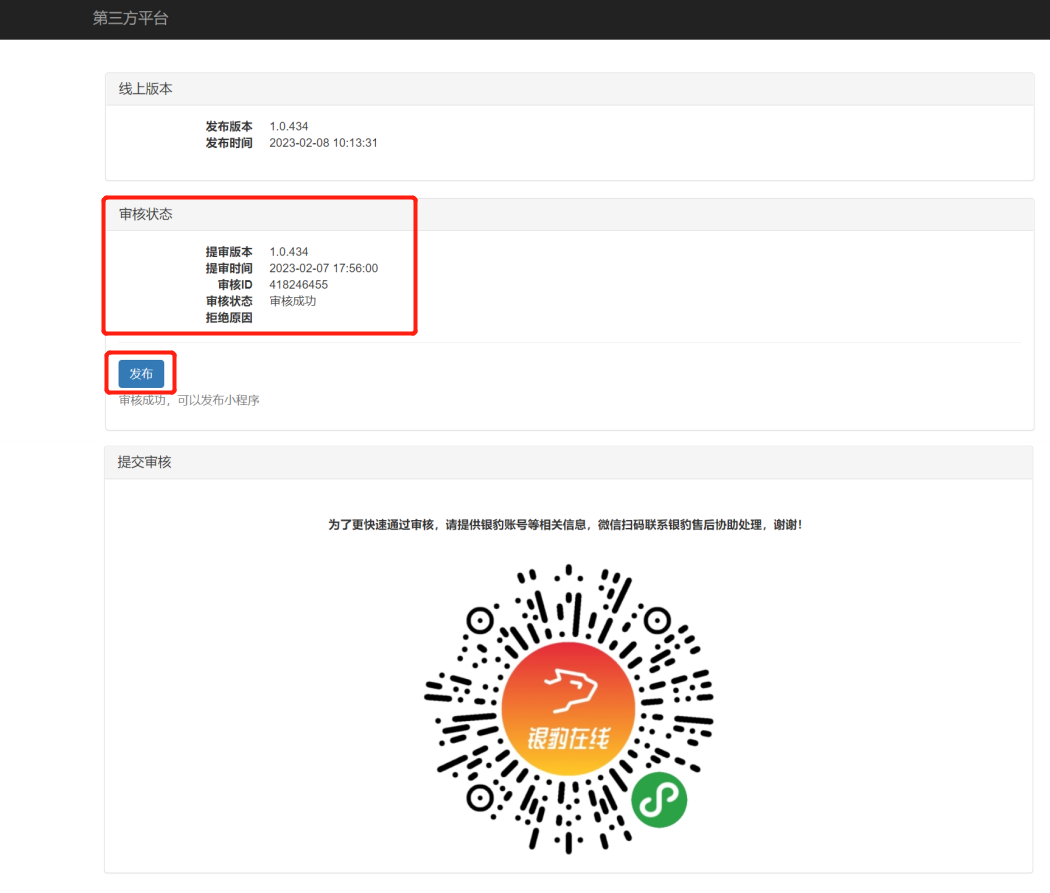1050x893 pixels.
Task: Click the hint text 审核成功，可以发布小程序
Action: (189, 400)
